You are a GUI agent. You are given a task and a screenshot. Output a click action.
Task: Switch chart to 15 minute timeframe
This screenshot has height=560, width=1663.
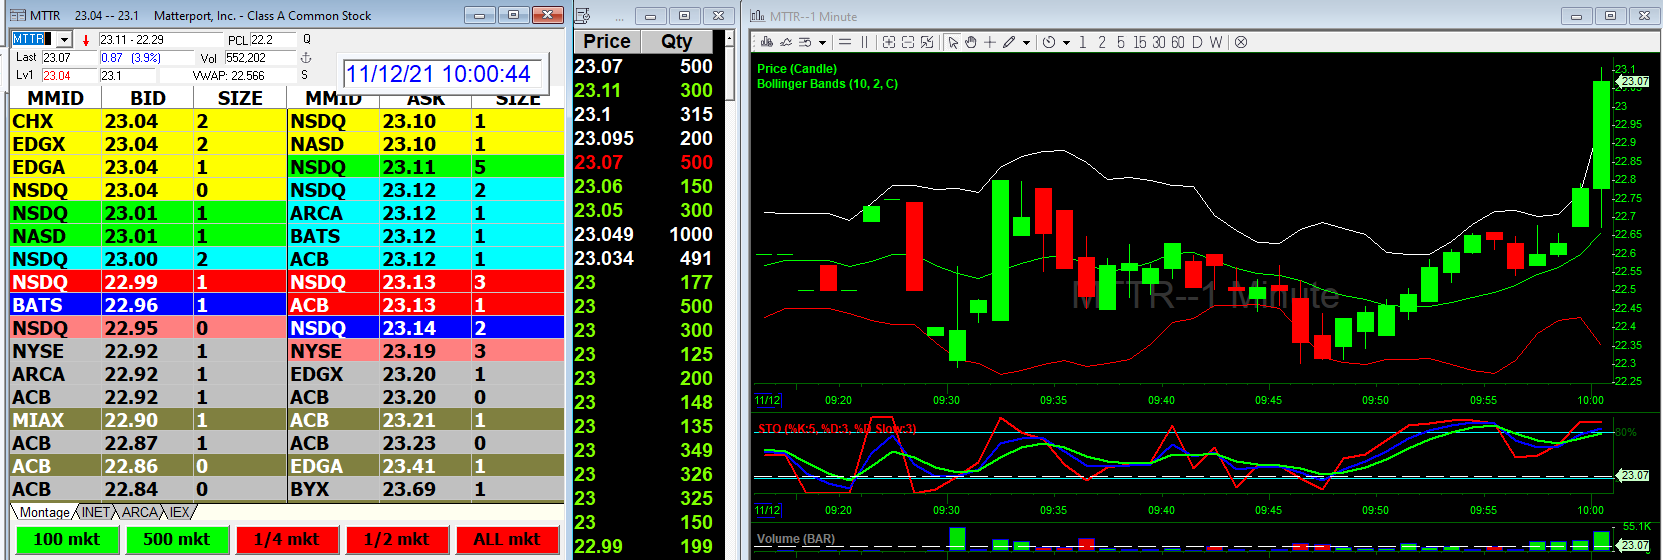coord(1140,42)
